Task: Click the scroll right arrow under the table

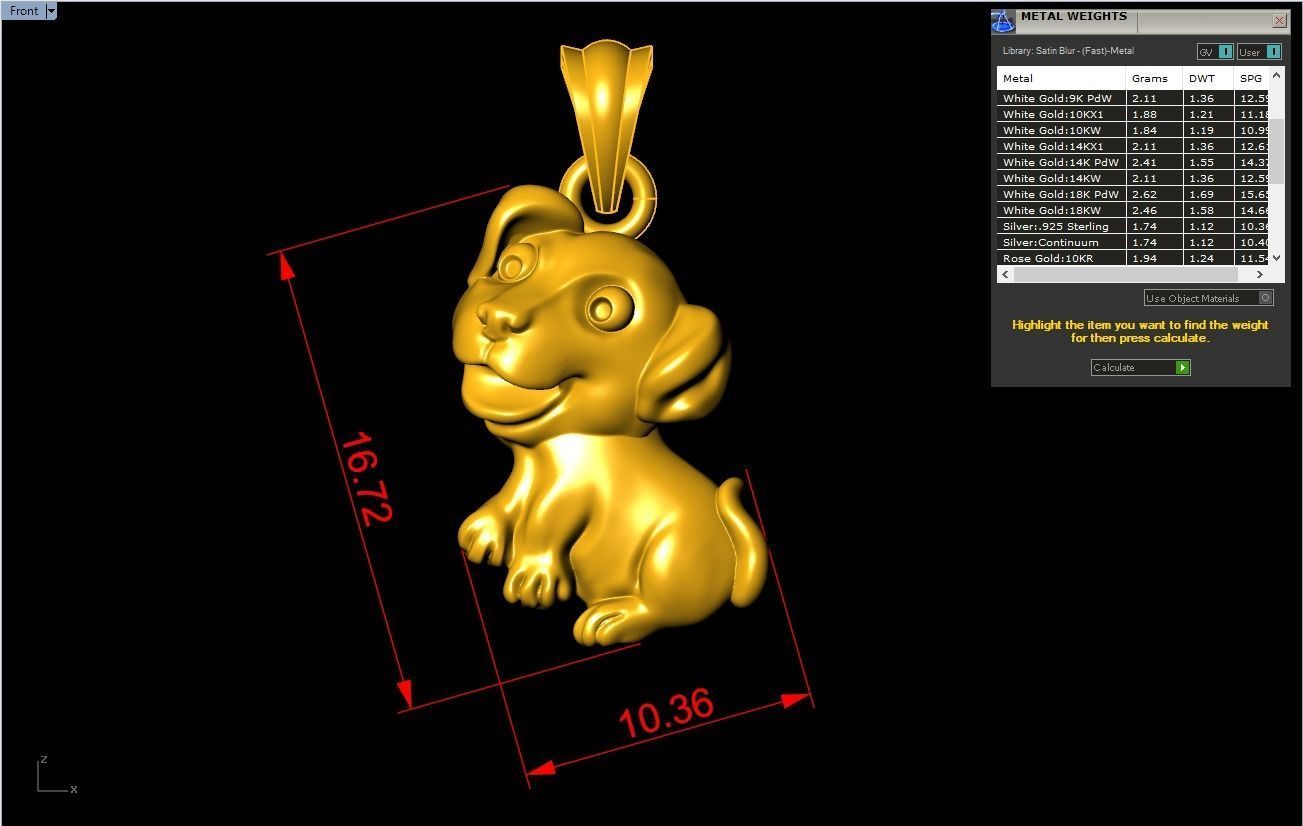Action: pyautogui.click(x=1260, y=274)
